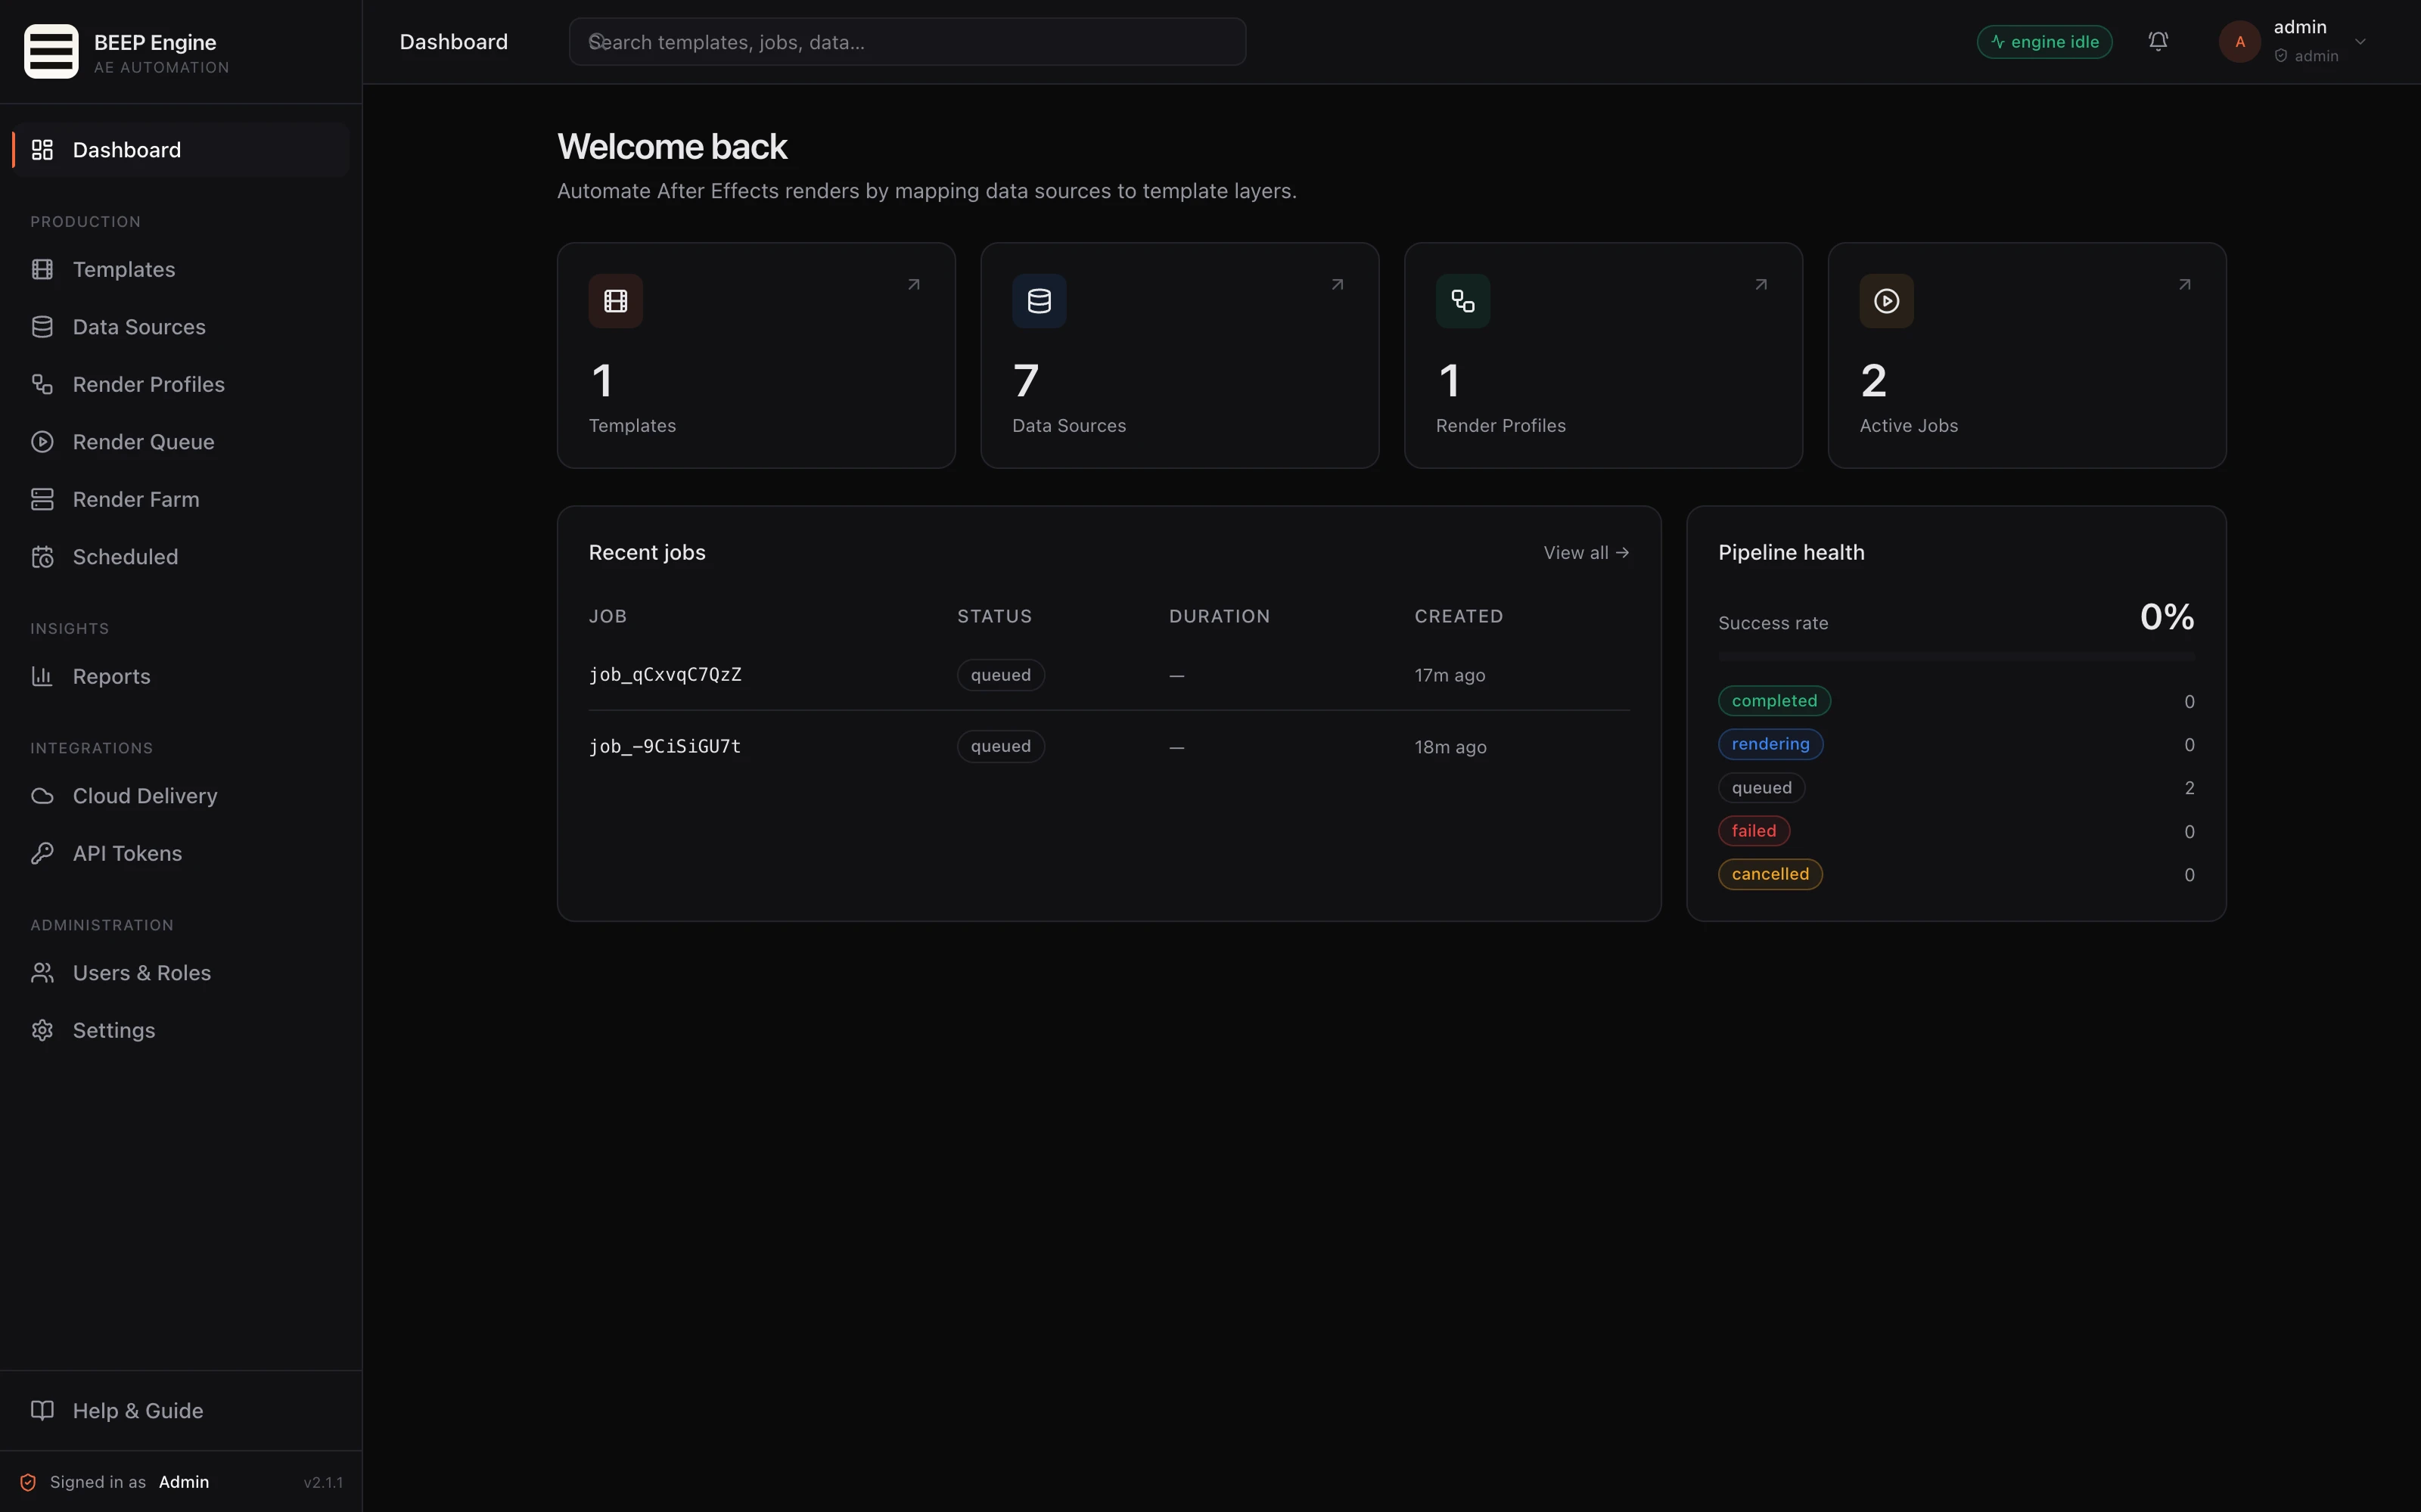Viewport: 2421px width, 1512px height.
Task: Click the arrow on the Active Jobs card
Action: 2185,285
